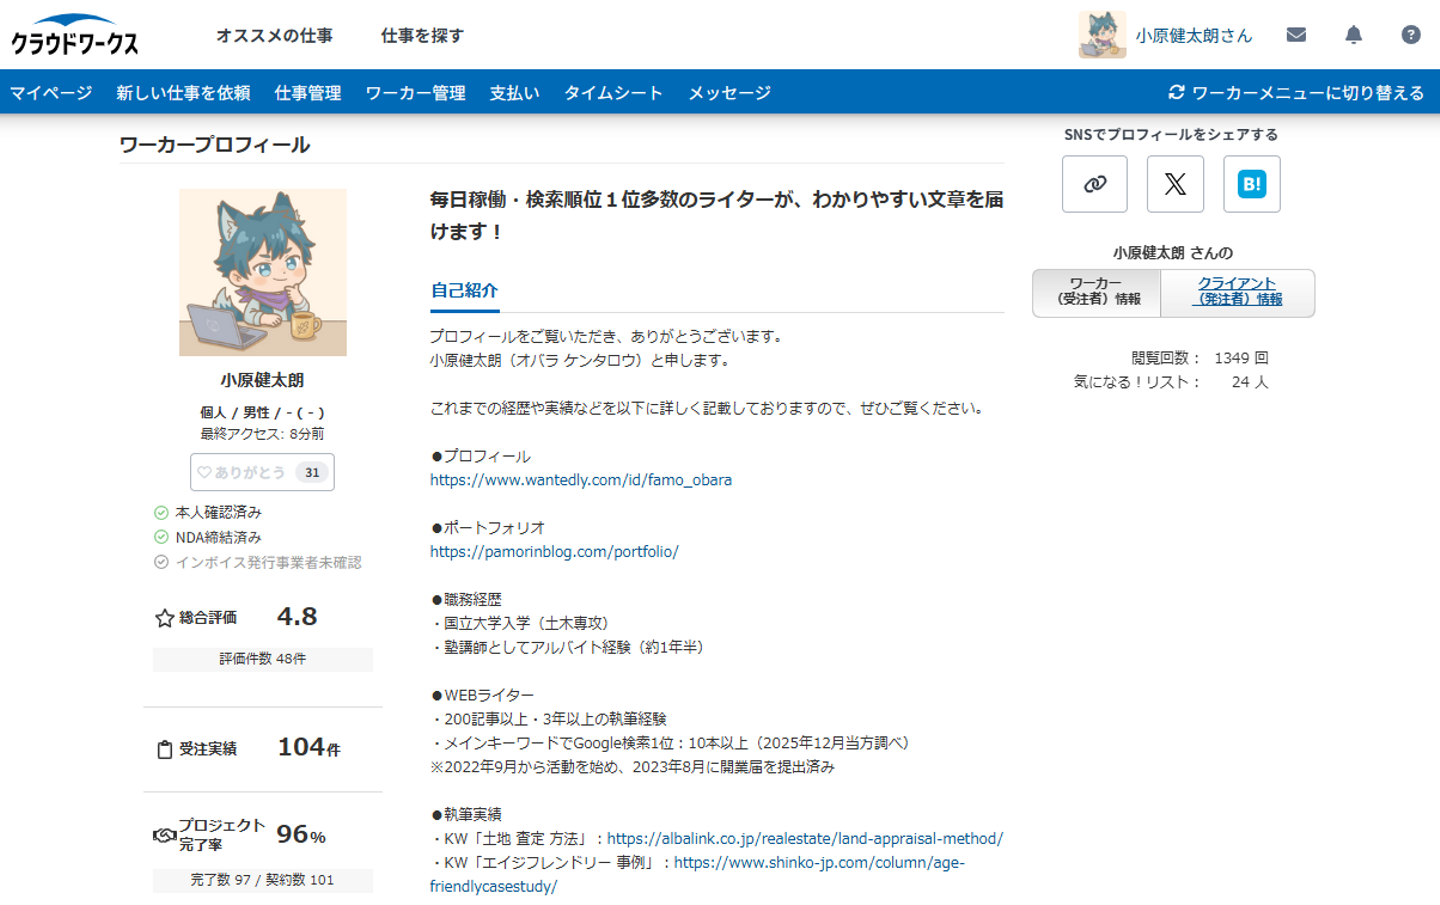
Task: Open 仕事管理 in blue navigation bar
Action: tap(308, 93)
